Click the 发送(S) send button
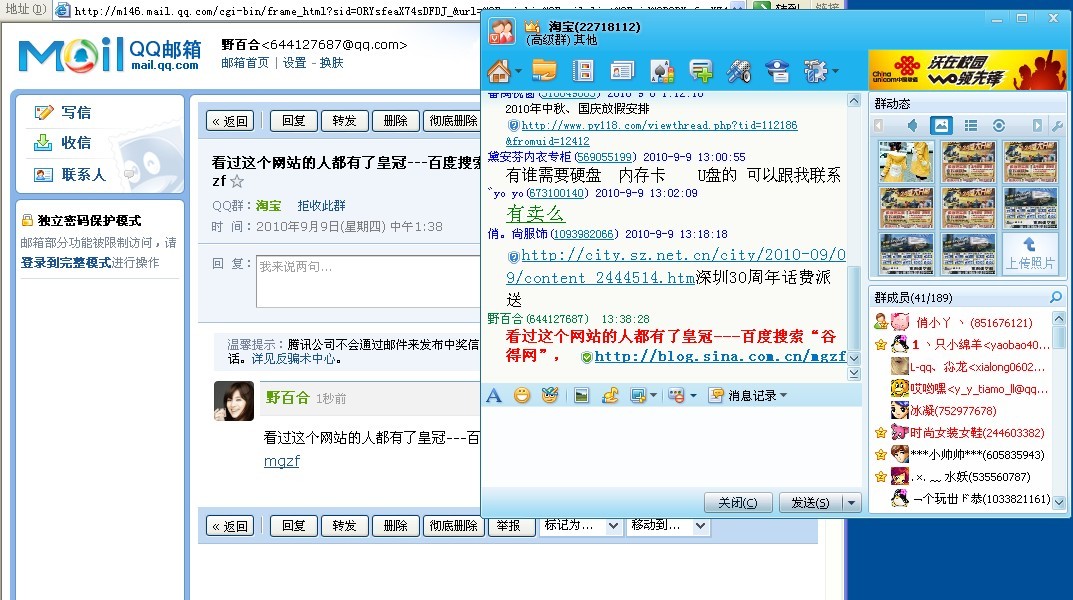This screenshot has height=600, width=1073. (x=810, y=503)
